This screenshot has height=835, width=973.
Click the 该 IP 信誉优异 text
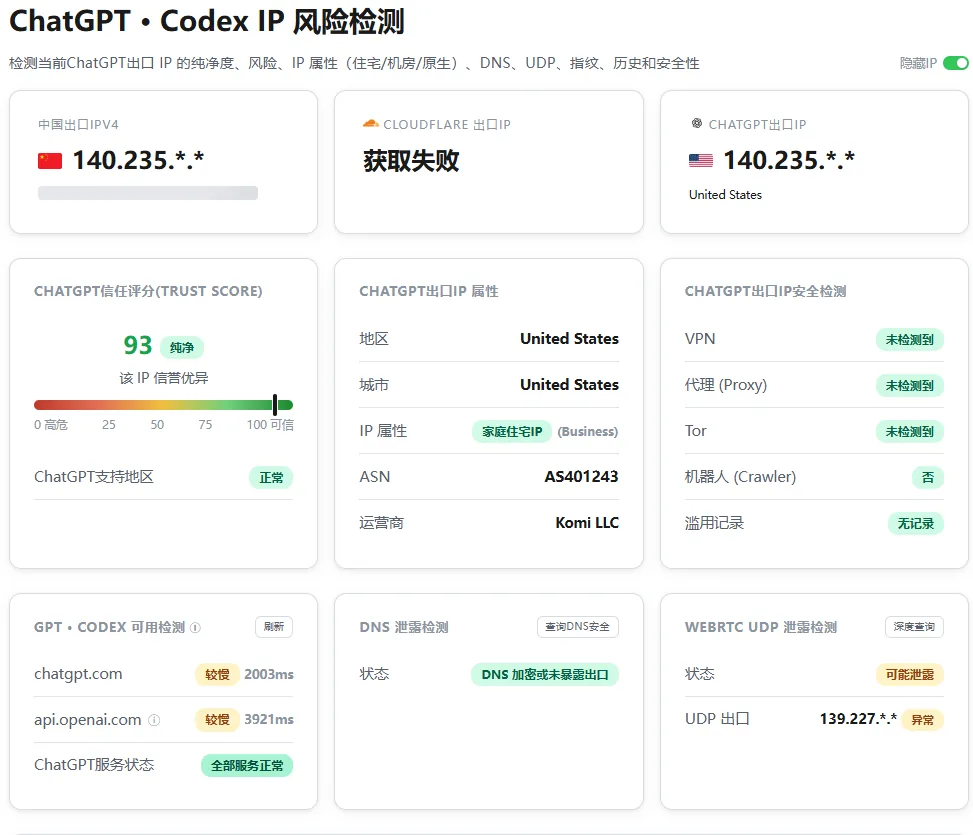point(164,378)
